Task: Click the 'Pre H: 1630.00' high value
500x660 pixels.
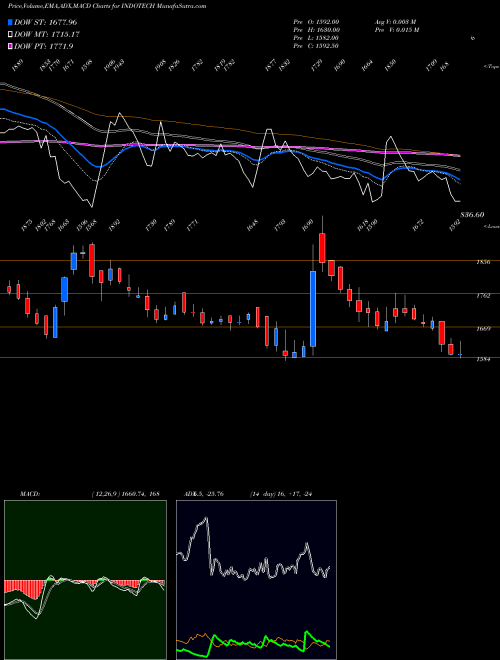Action: pyautogui.click(x=317, y=30)
